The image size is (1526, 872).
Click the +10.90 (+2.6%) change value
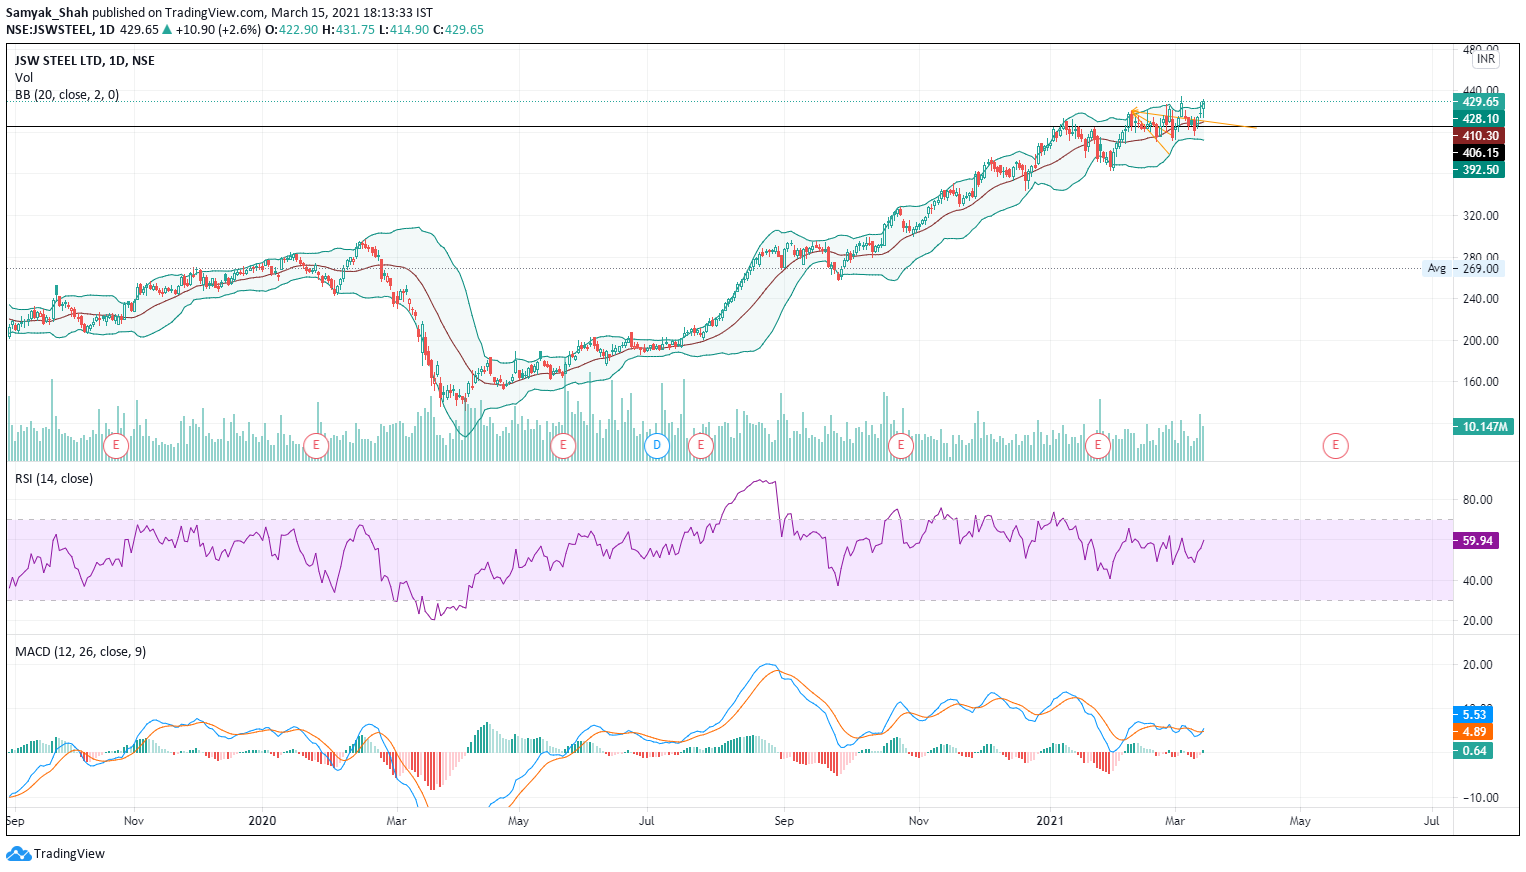pyautogui.click(x=218, y=30)
